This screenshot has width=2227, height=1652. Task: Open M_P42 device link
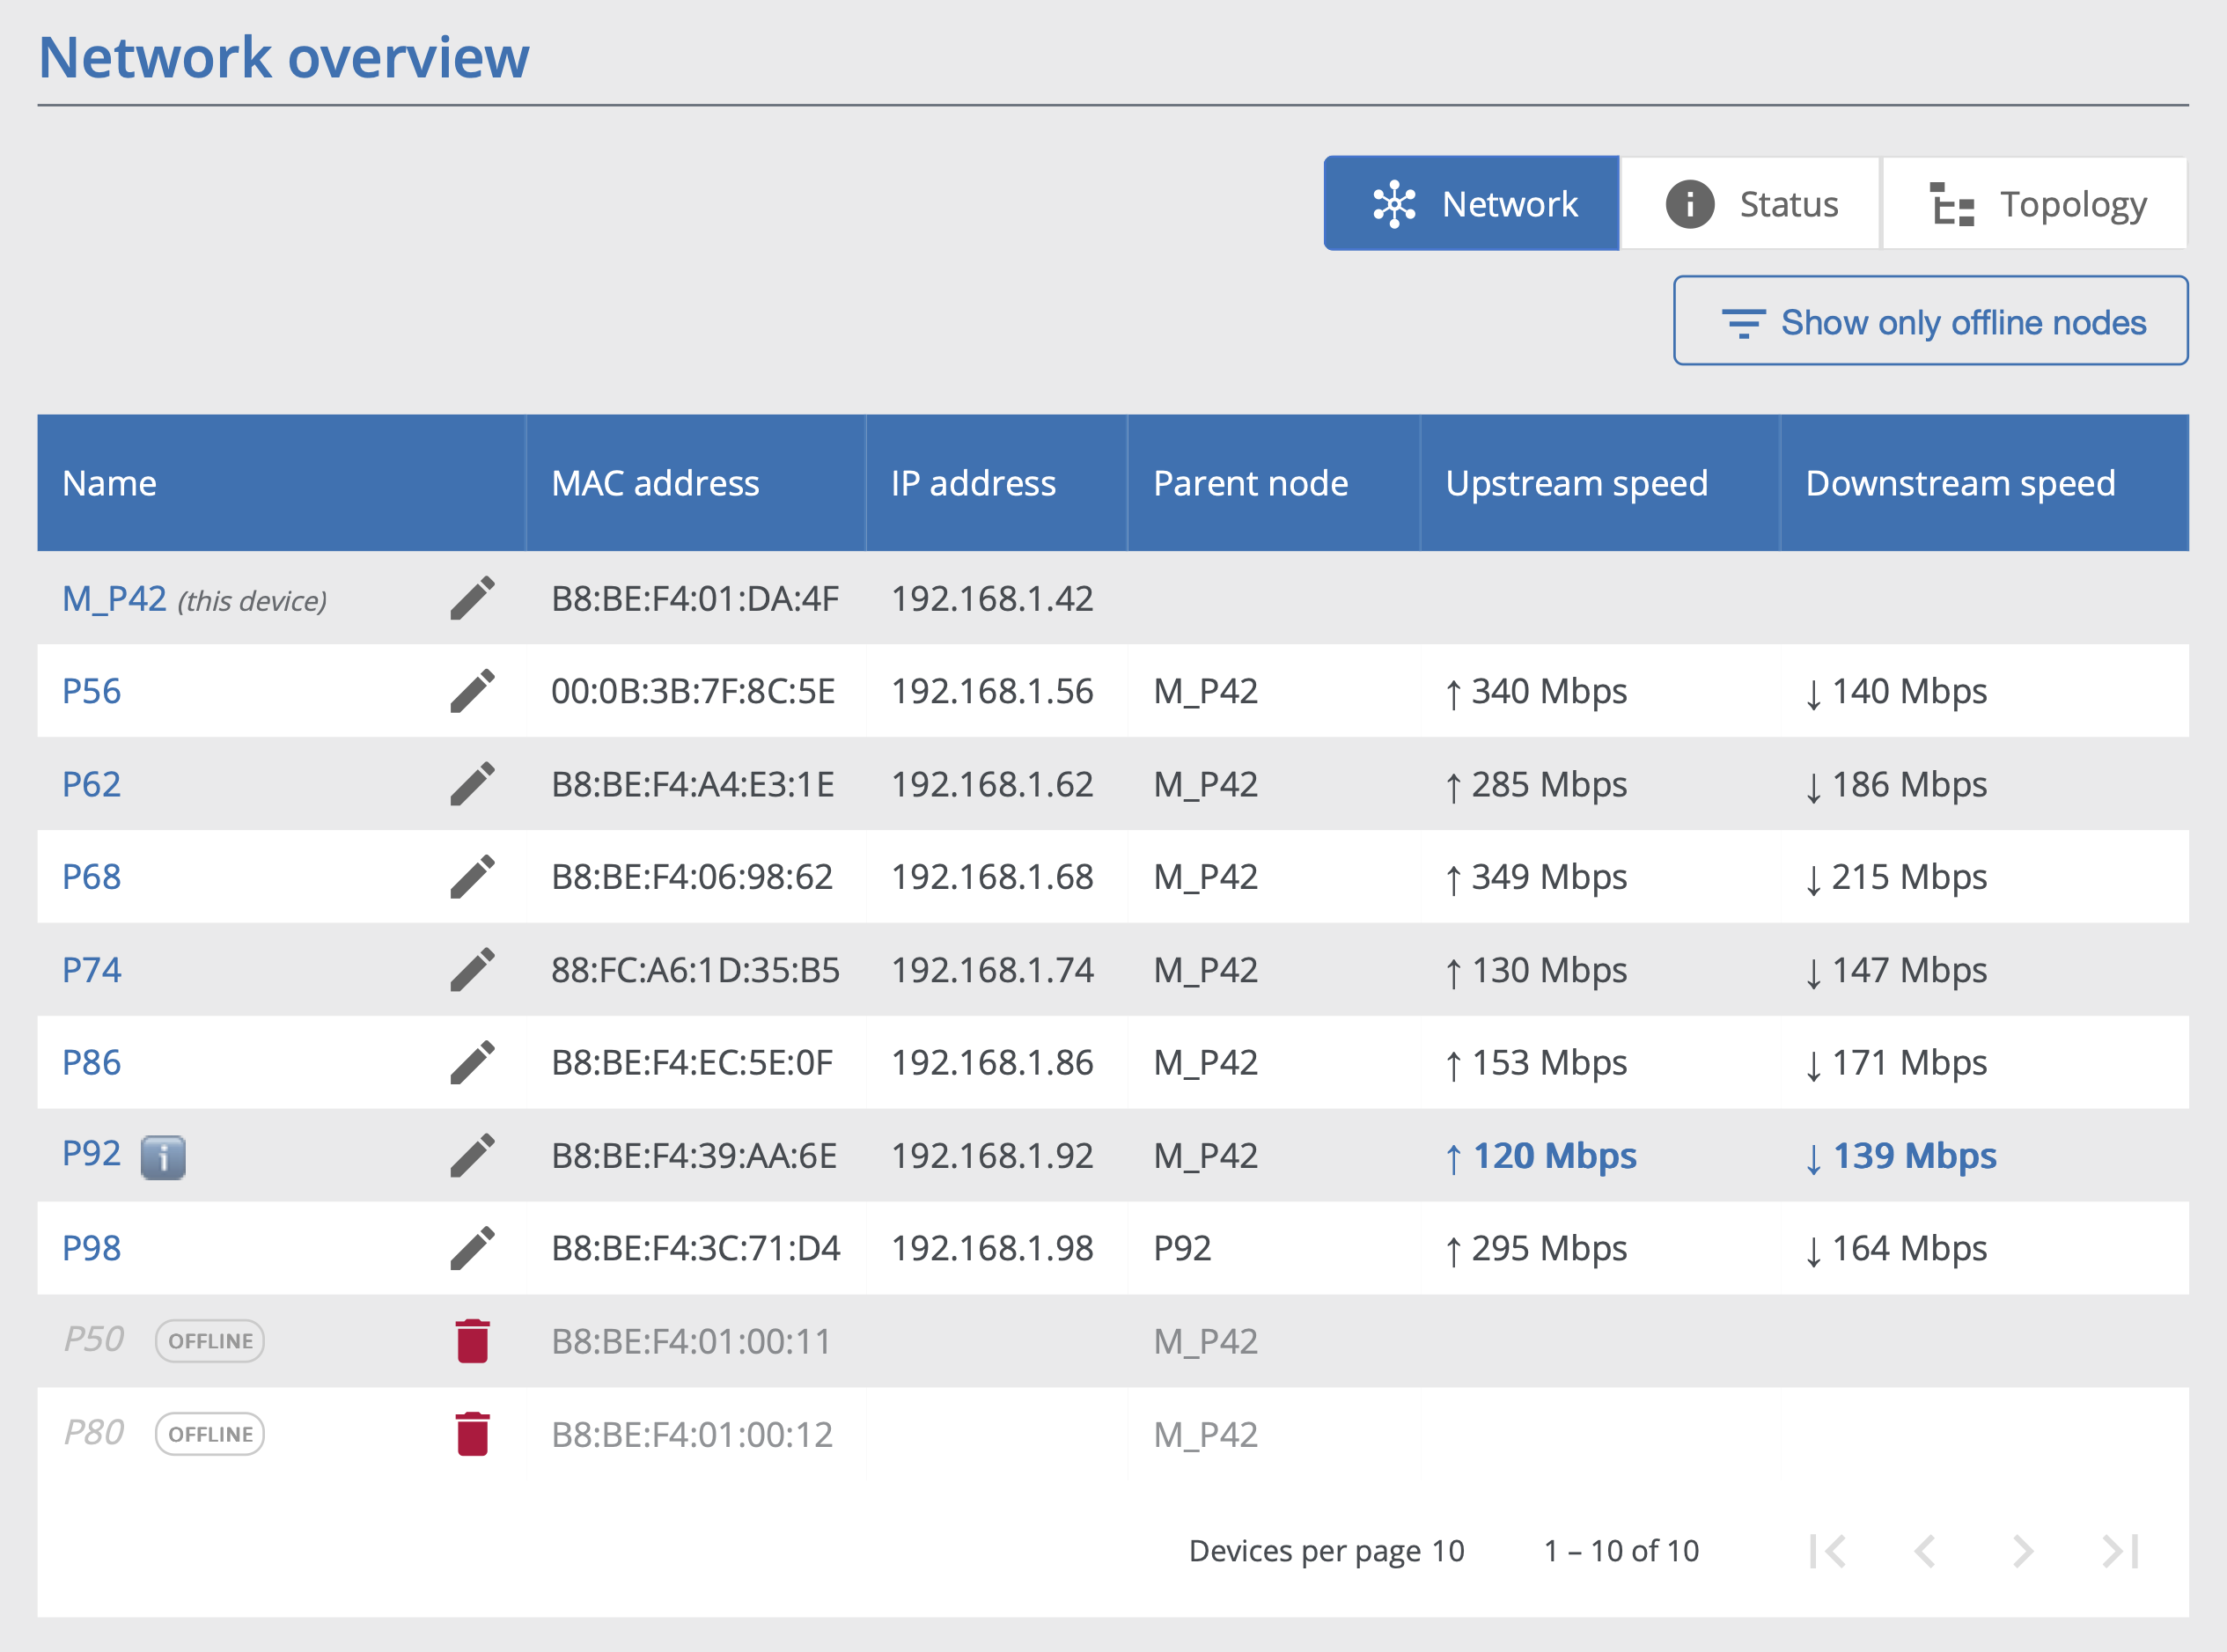coord(114,598)
